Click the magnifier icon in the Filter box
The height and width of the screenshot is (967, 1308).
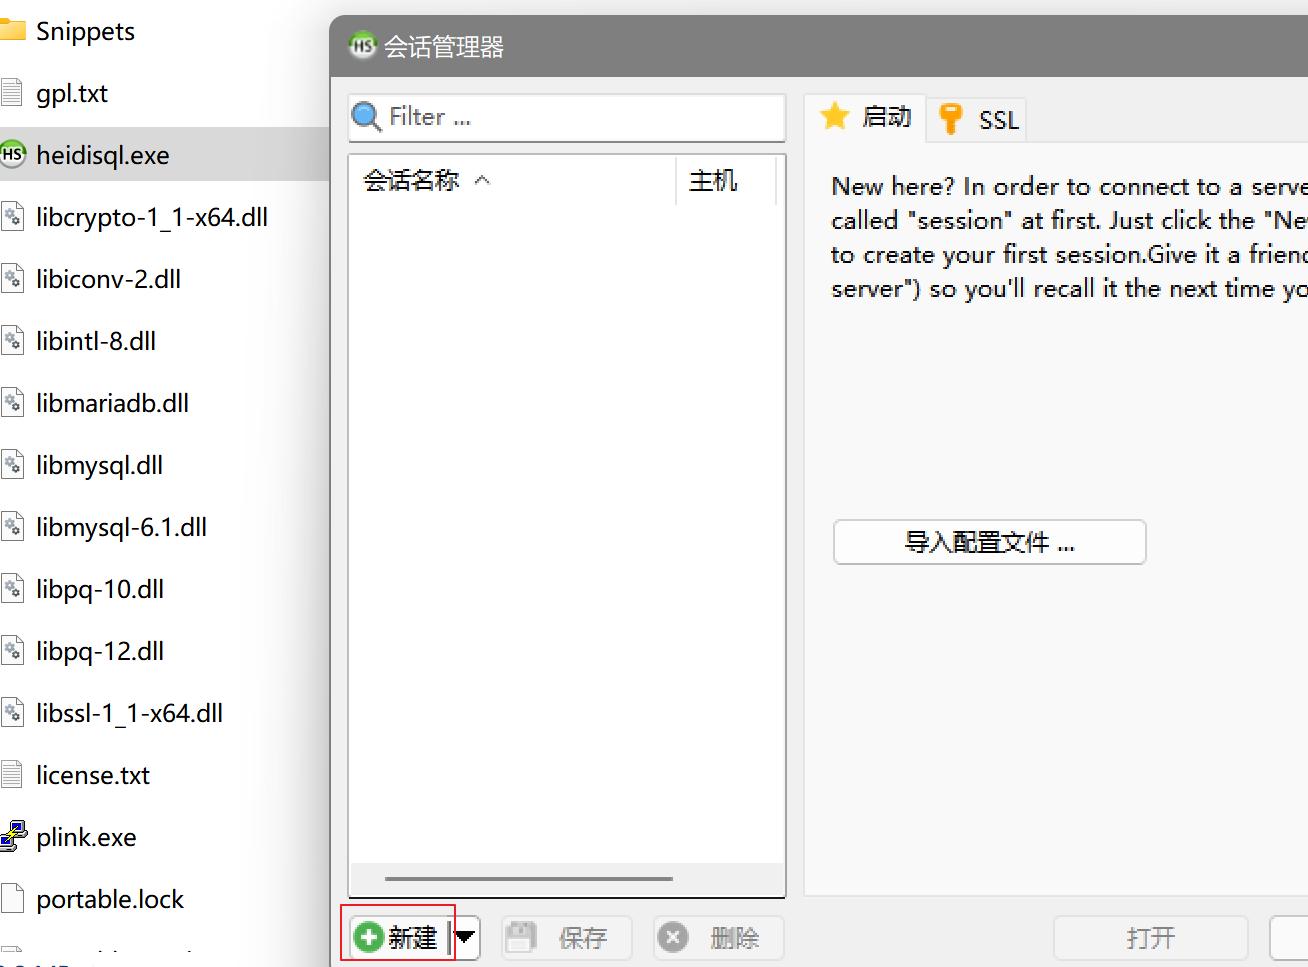(366, 117)
